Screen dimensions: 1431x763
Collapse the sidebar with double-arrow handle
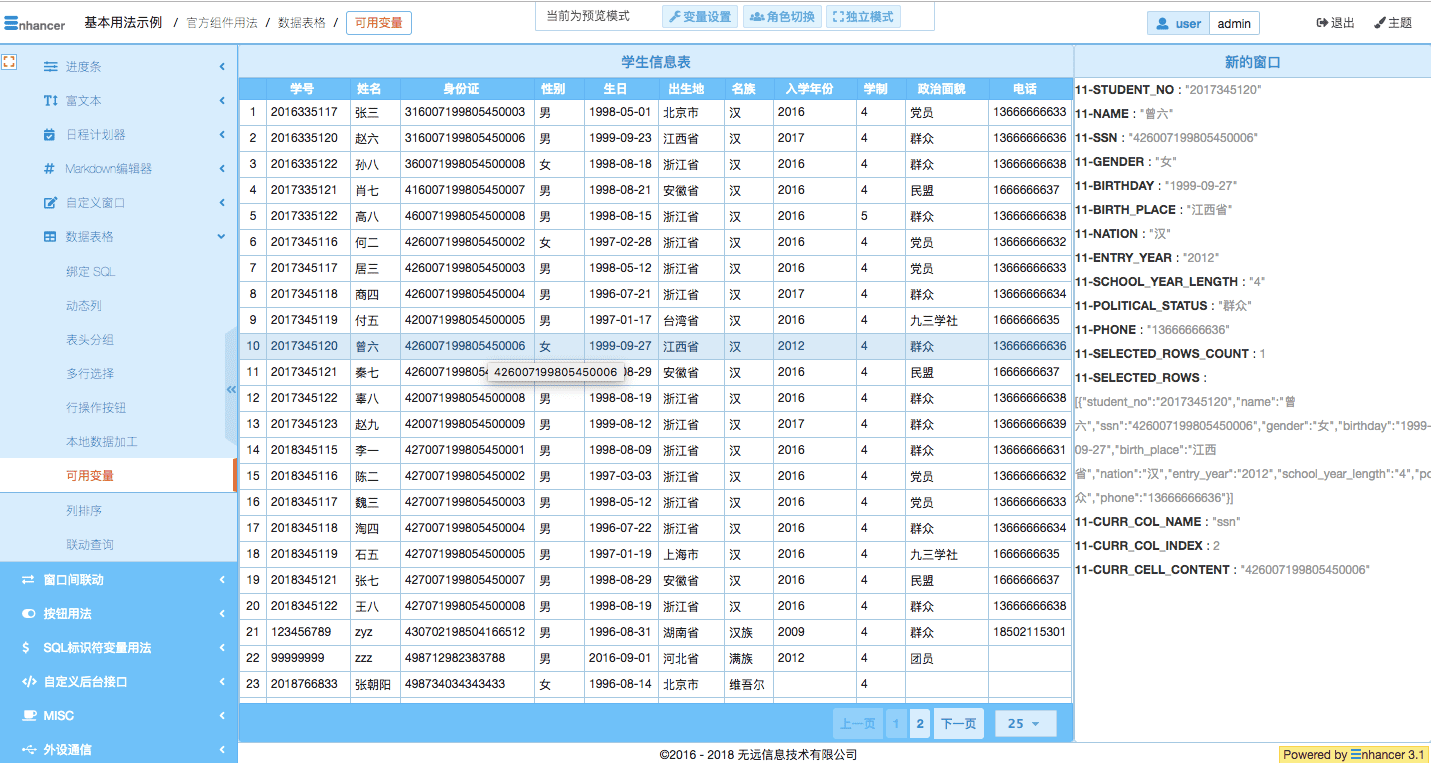coord(231,389)
